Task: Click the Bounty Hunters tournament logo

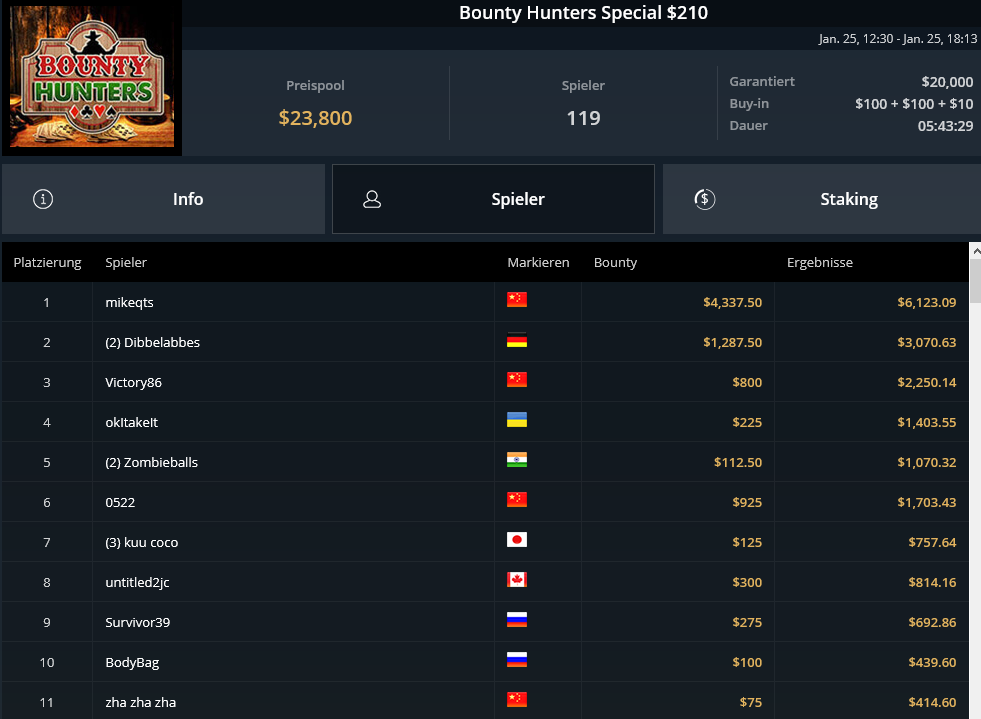Action: pos(91,79)
